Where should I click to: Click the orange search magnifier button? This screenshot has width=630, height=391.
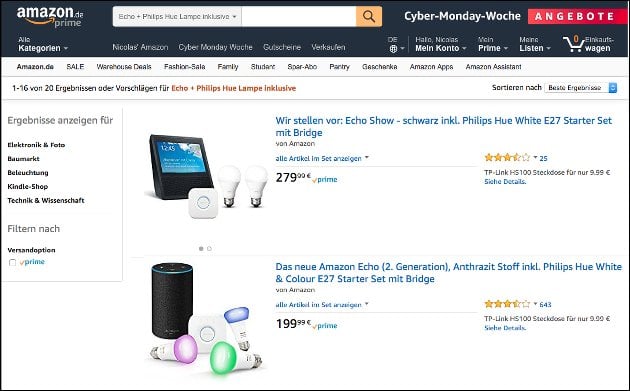coord(368,16)
